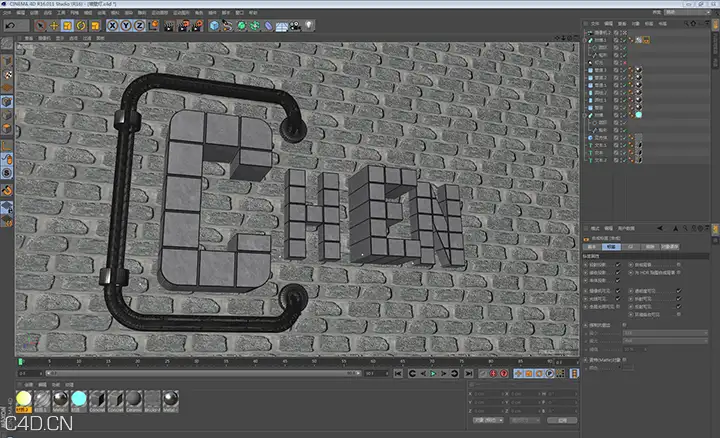This screenshot has height=438, width=720.
Task: Activate the Scale tool
Action: [x=68, y=26]
